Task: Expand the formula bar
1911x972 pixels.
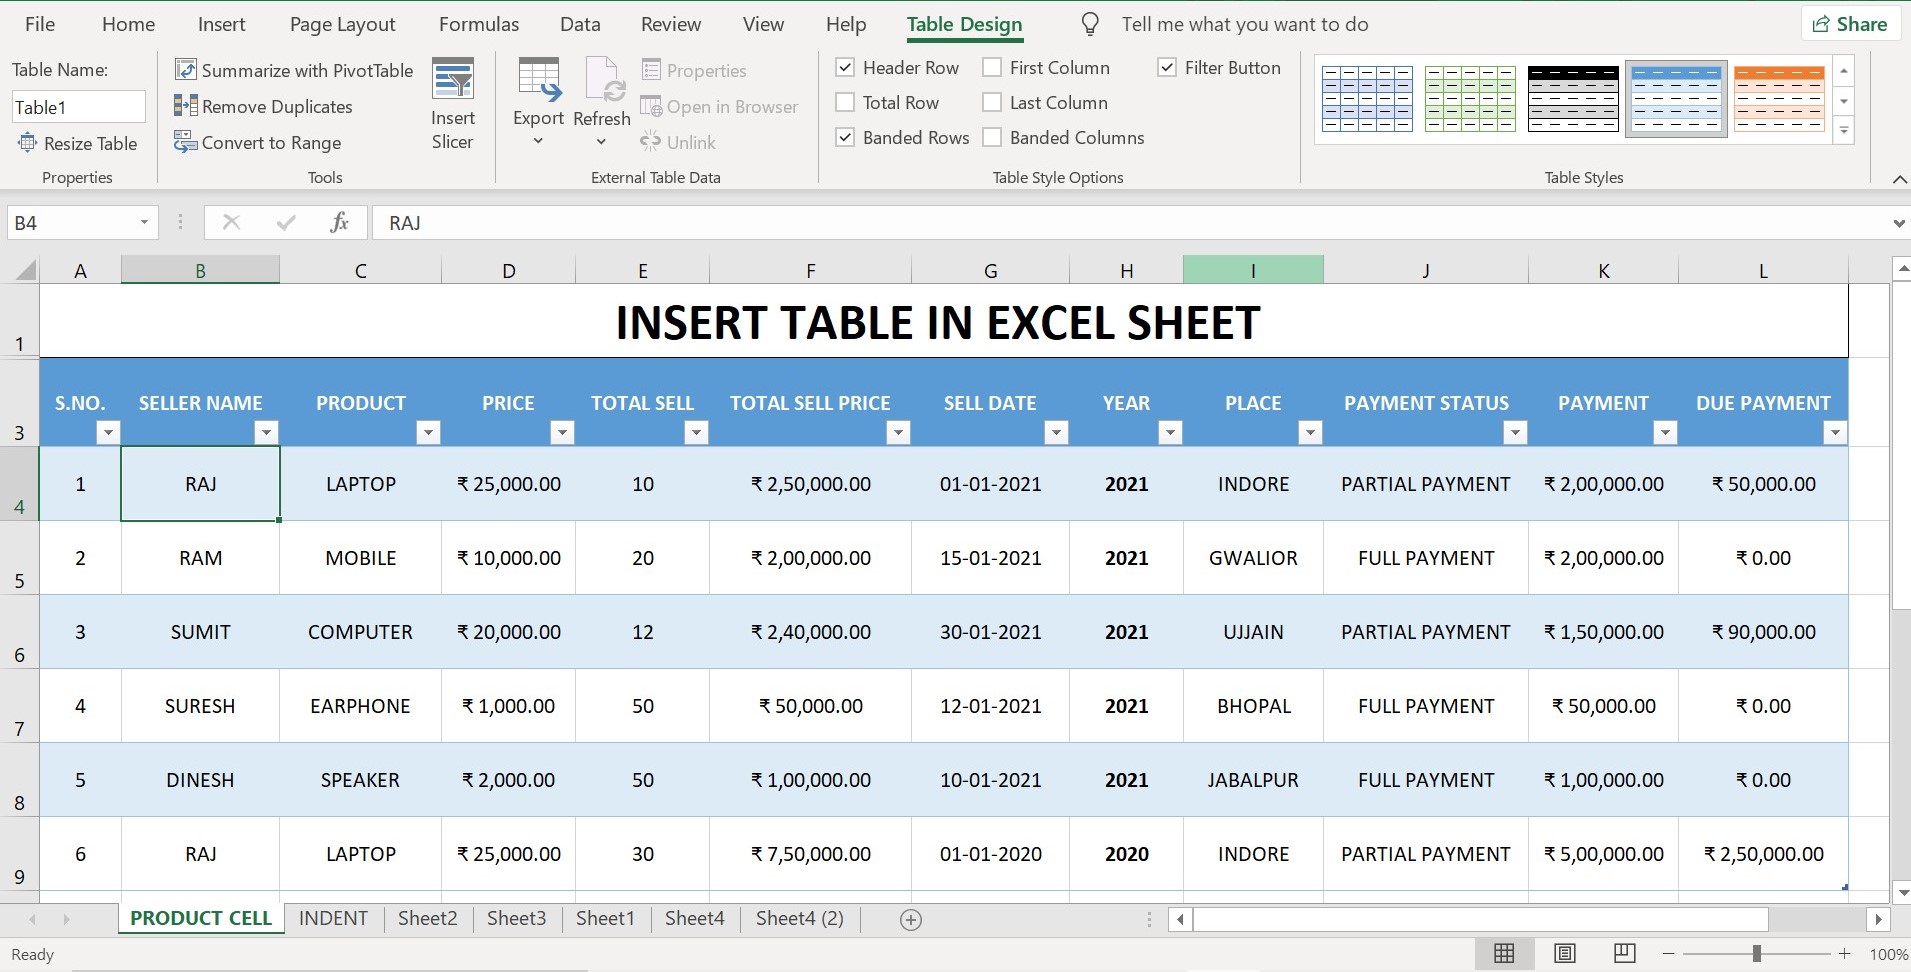Action: [1898, 223]
